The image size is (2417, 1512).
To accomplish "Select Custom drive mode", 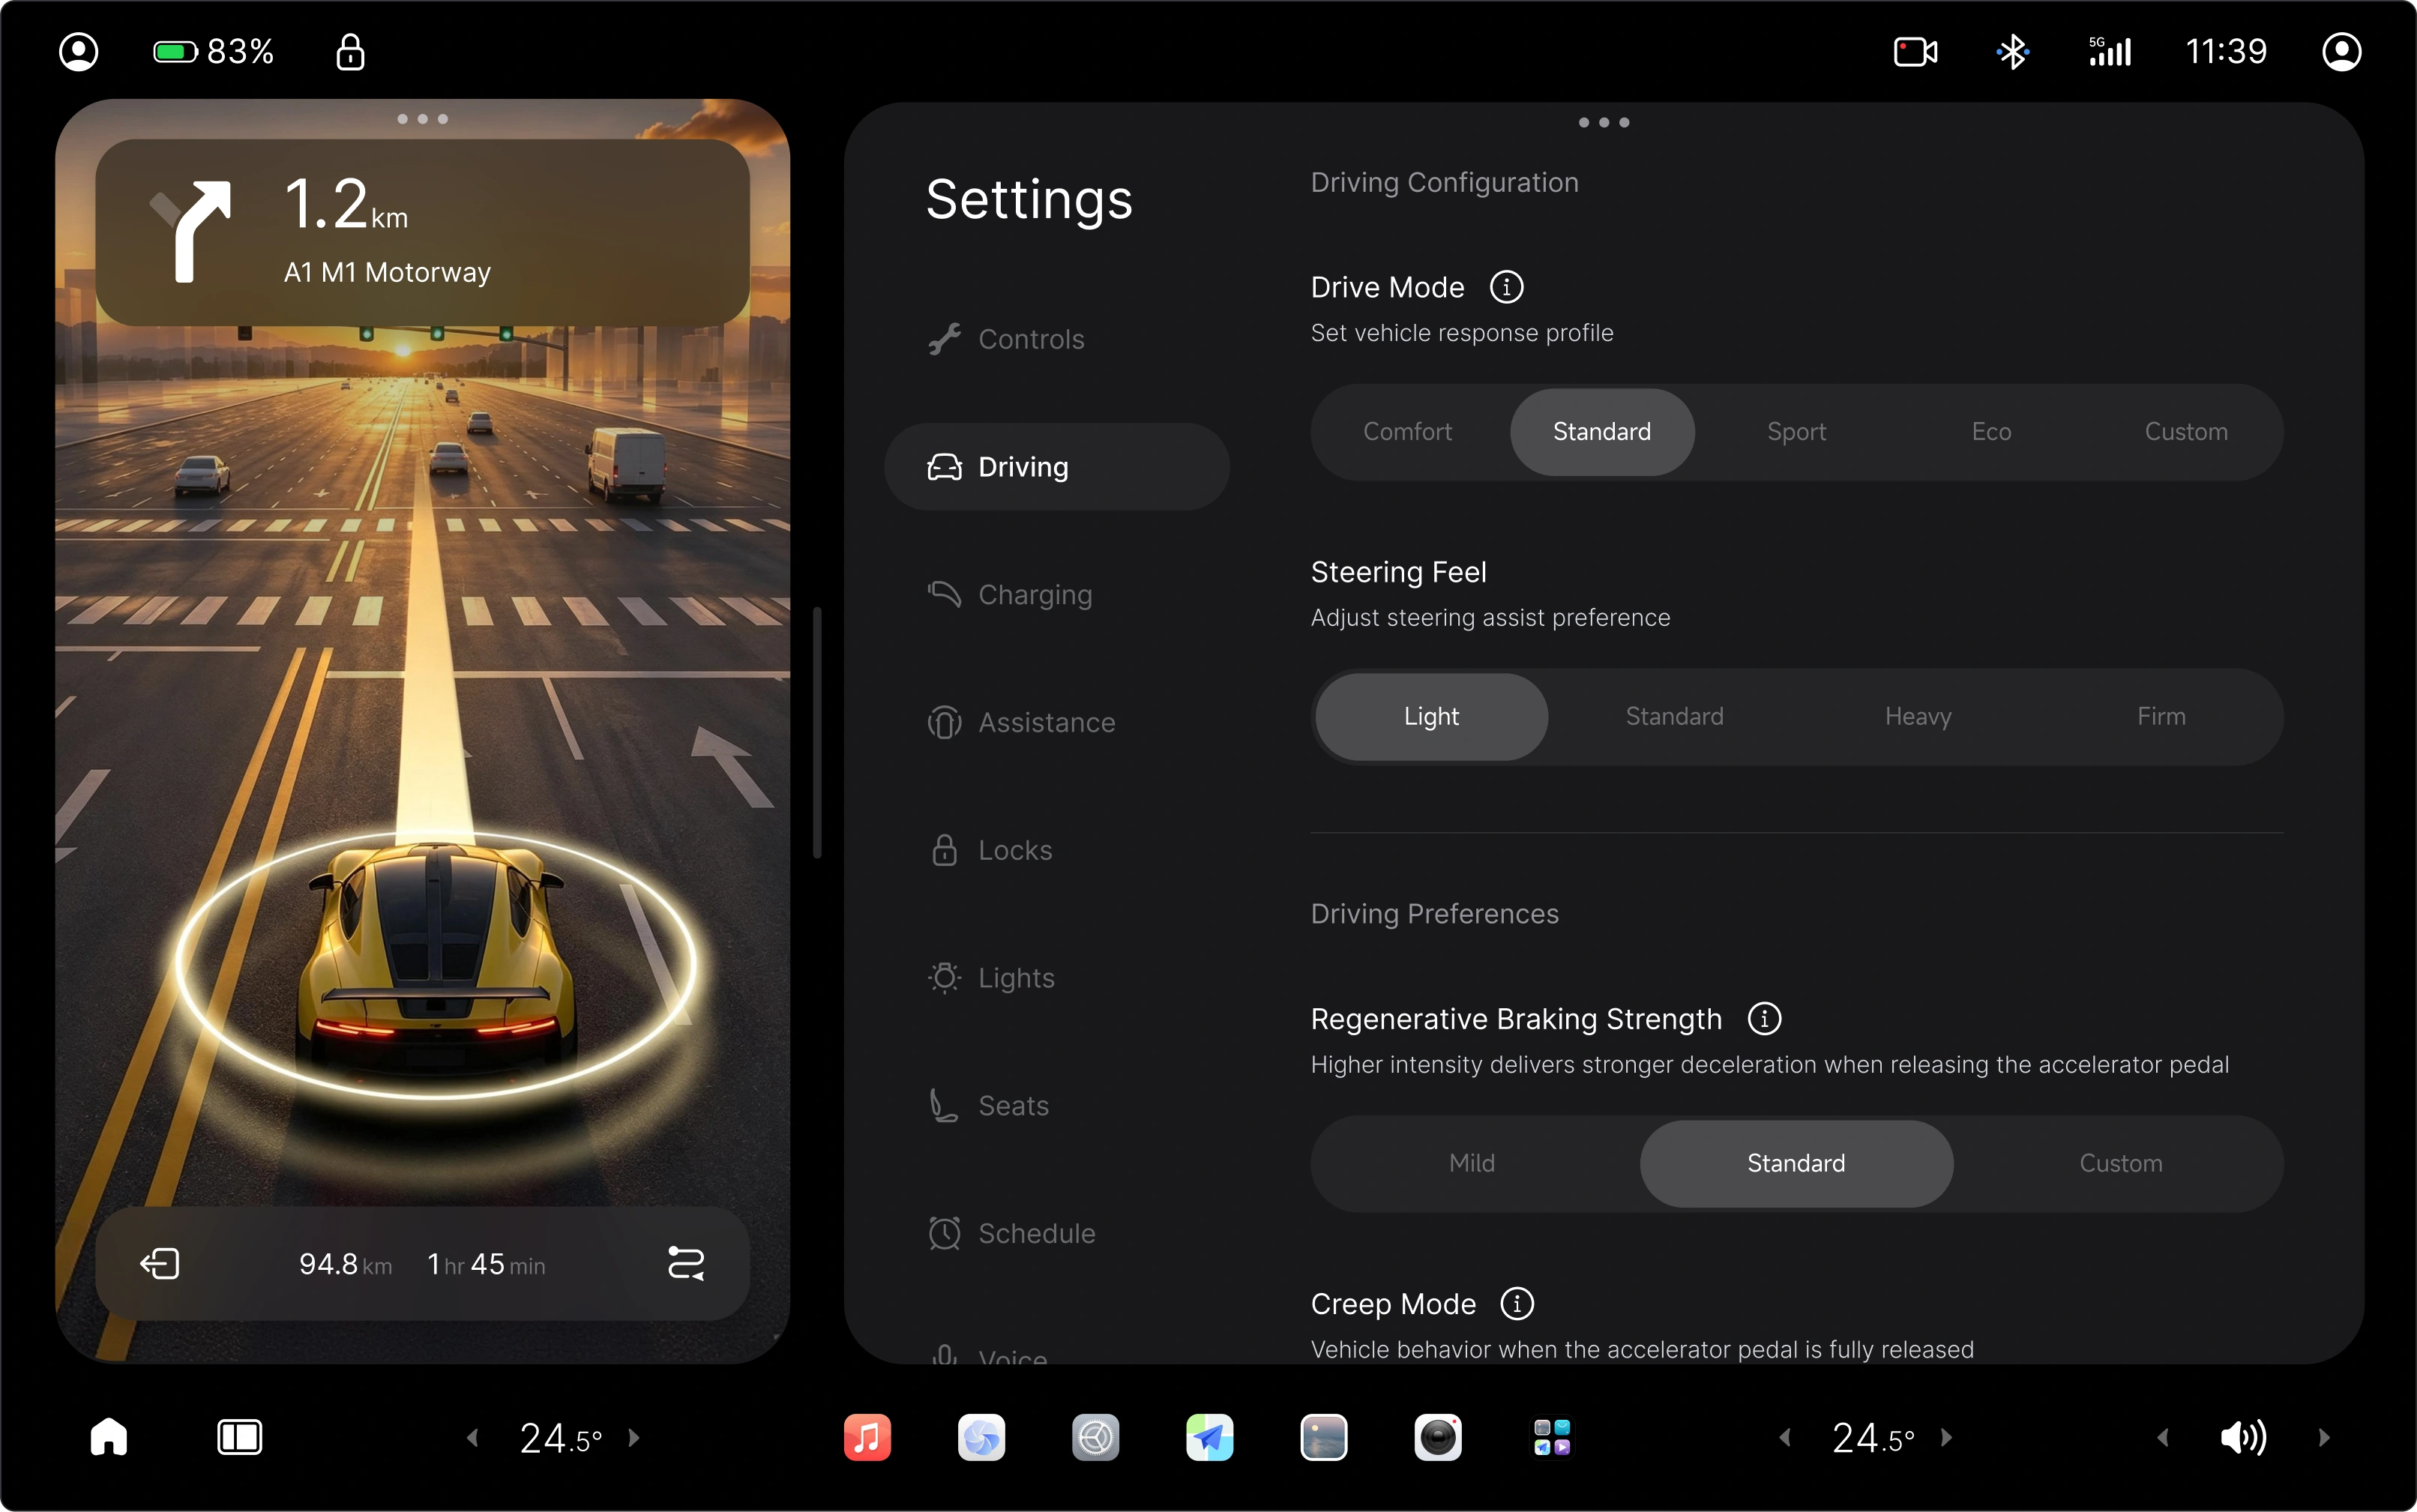I will pos(2187,432).
